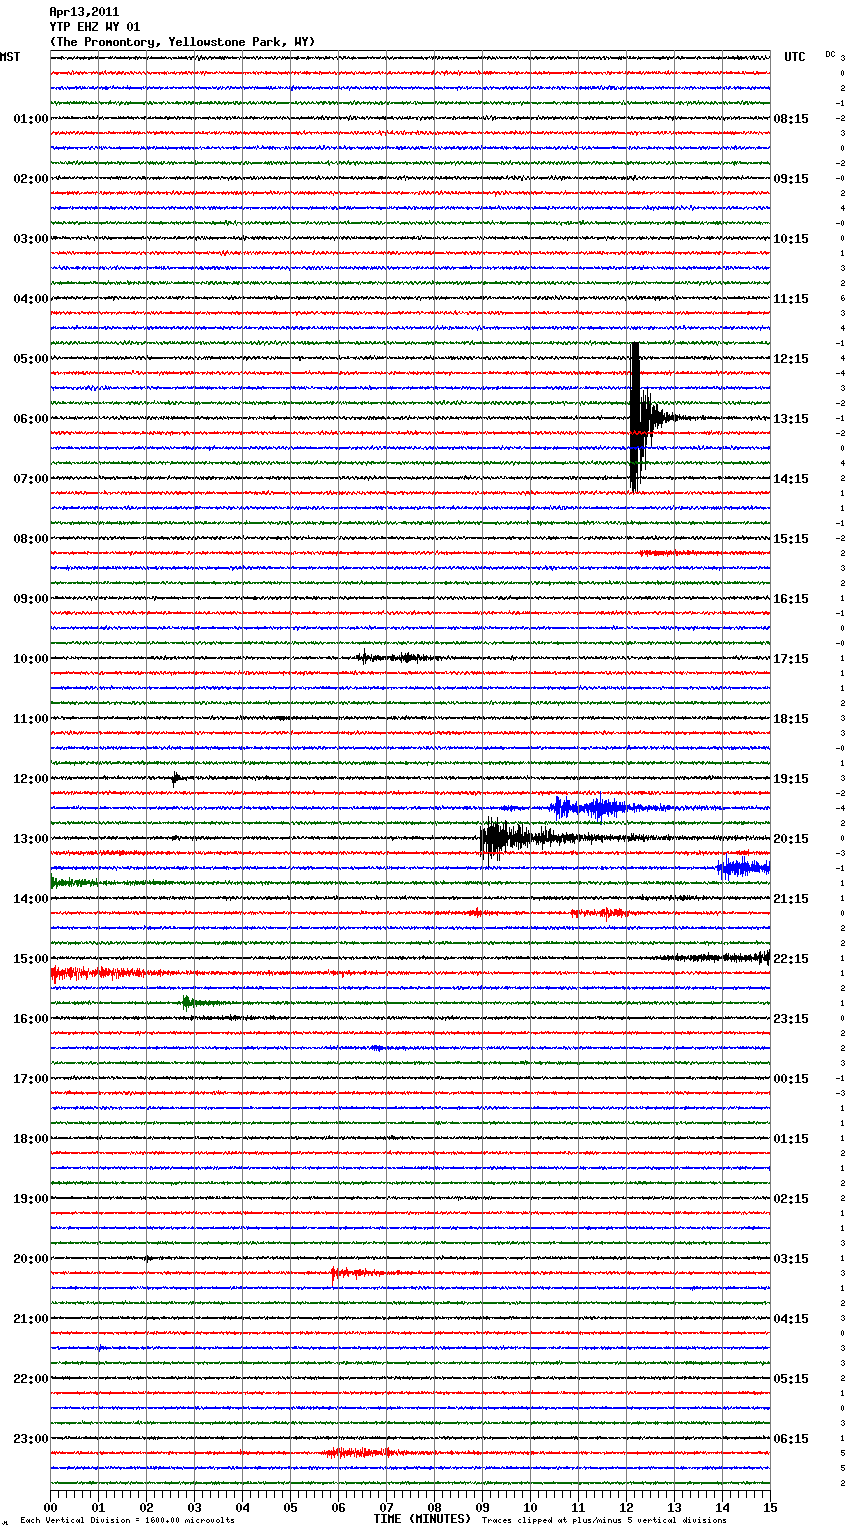850x1534 pixels.
Task: Click the "22:15" UTC row label
Action: (x=791, y=959)
